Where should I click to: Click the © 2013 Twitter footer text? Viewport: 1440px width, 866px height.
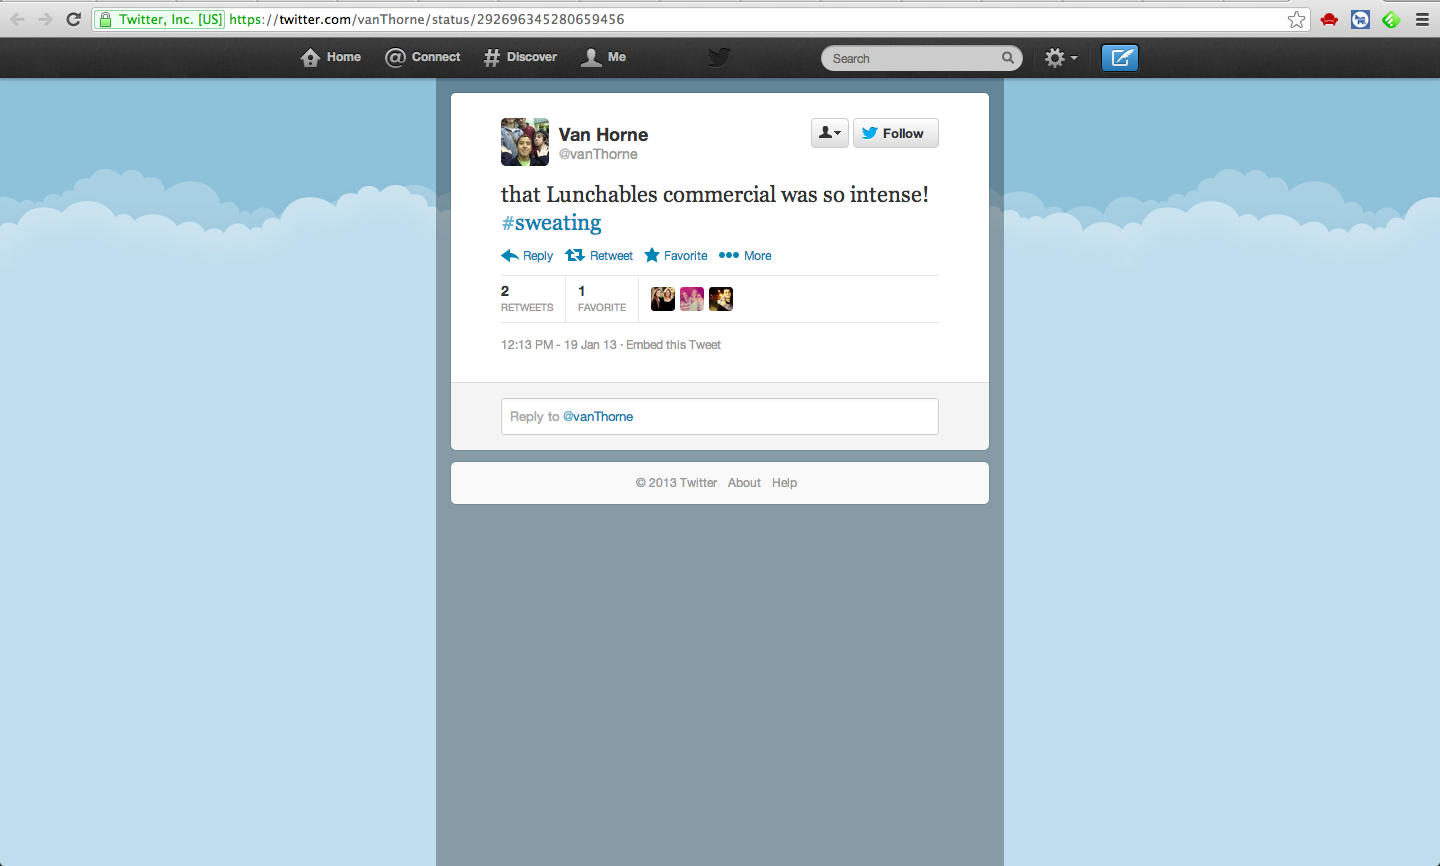676,483
